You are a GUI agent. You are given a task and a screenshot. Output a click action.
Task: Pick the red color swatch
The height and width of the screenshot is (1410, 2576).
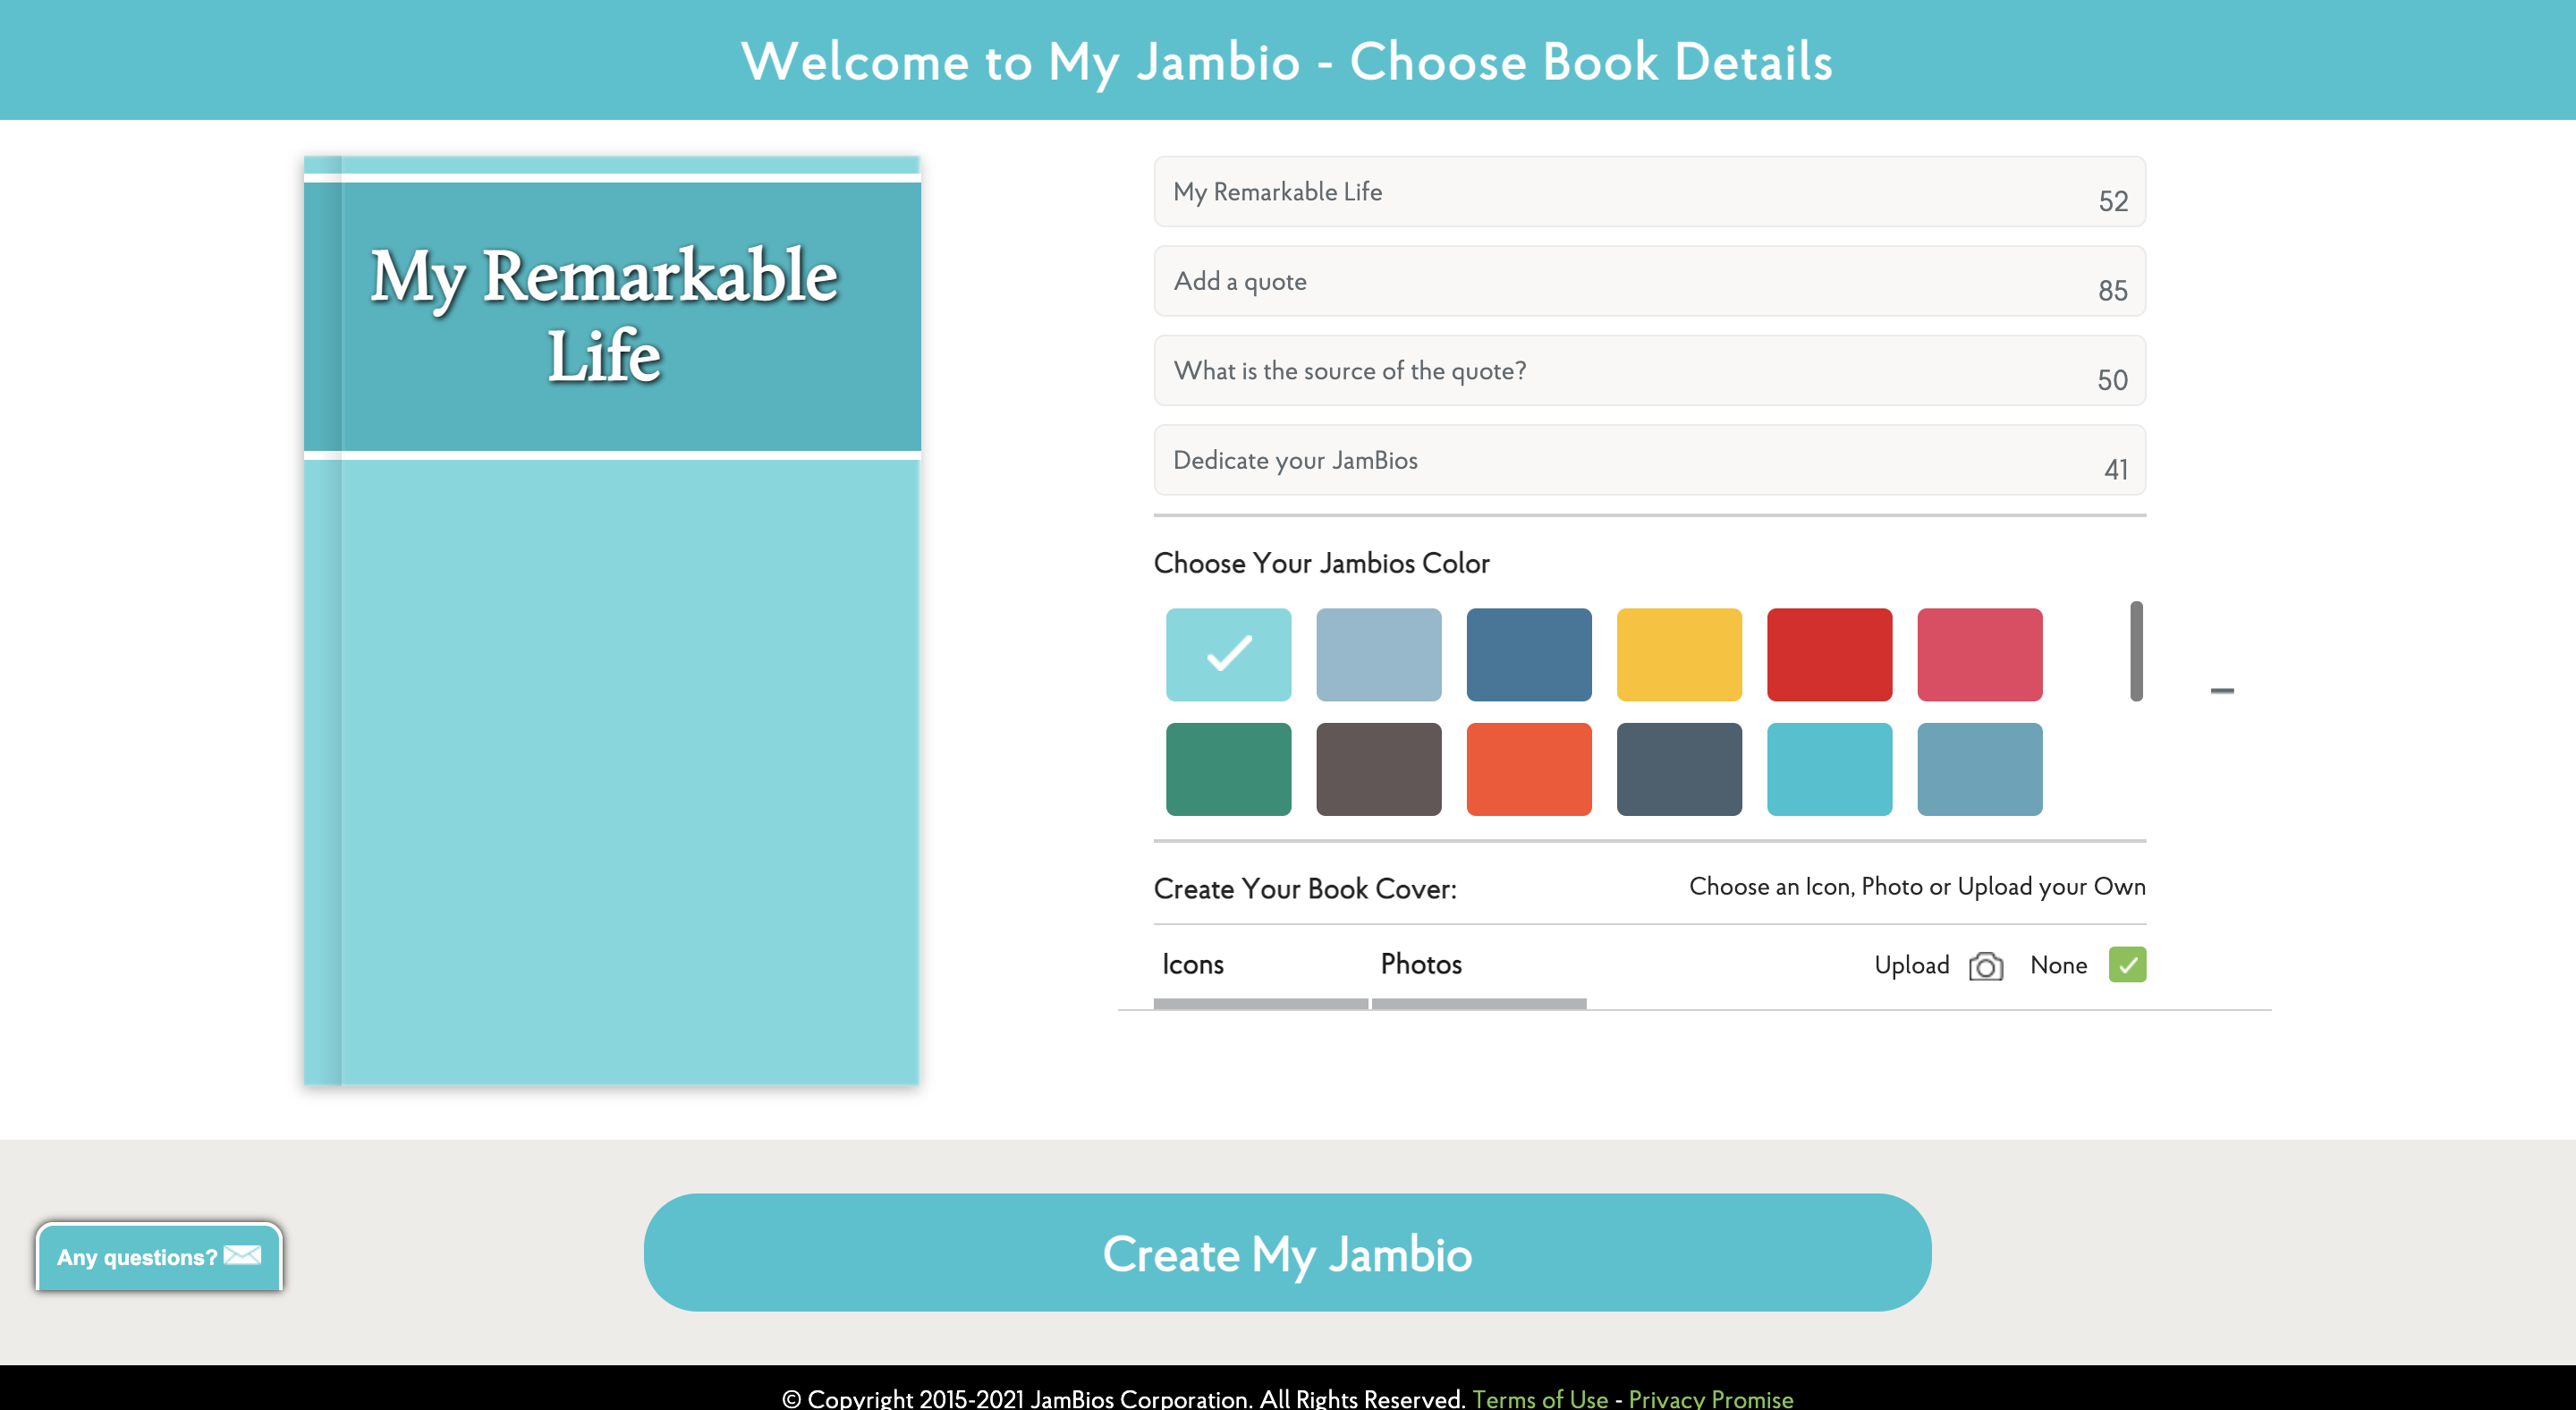[1829, 654]
